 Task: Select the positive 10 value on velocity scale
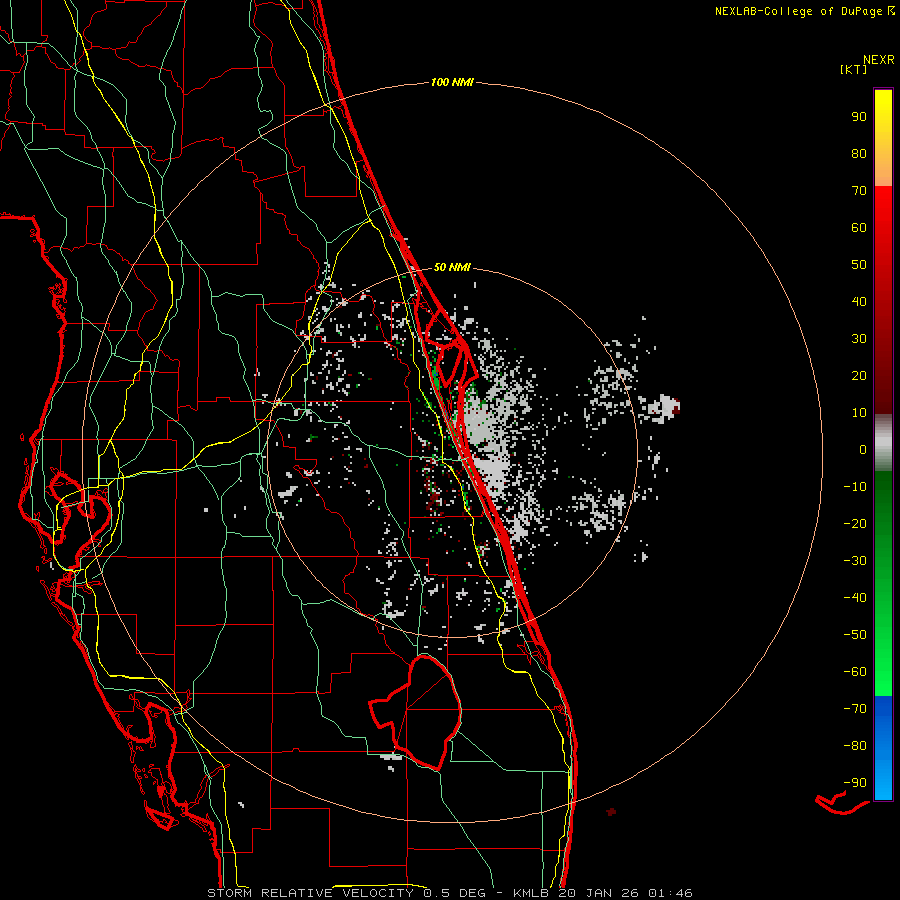pyautogui.click(x=859, y=412)
